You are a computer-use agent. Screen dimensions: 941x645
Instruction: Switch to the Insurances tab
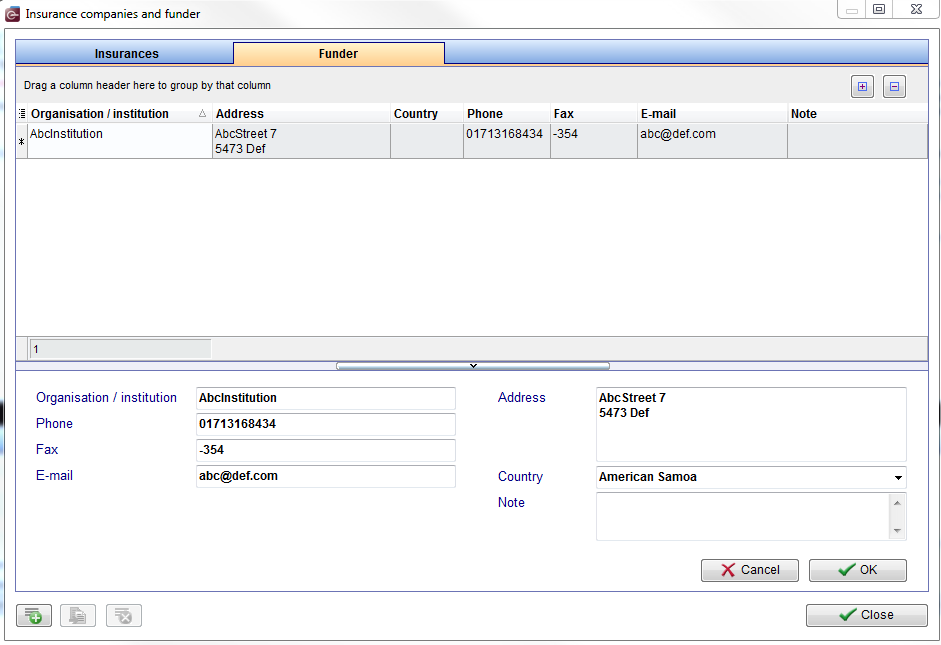tap(125, 53)
